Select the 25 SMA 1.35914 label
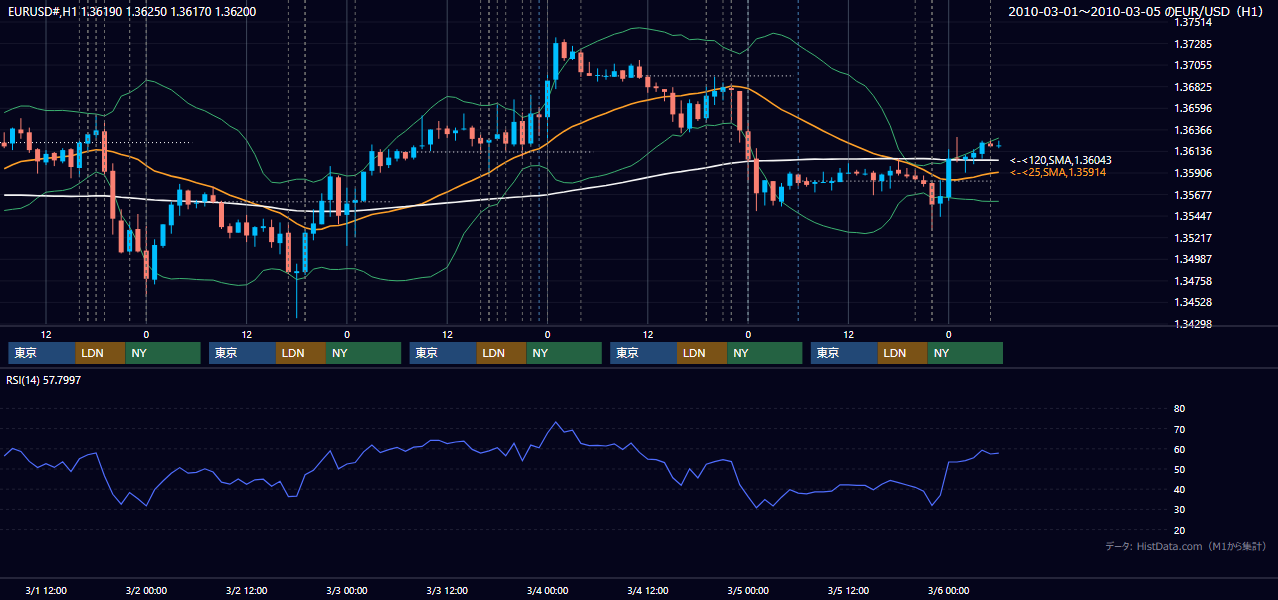Viewport: 1278px width, 600px height. (1058, 173)
